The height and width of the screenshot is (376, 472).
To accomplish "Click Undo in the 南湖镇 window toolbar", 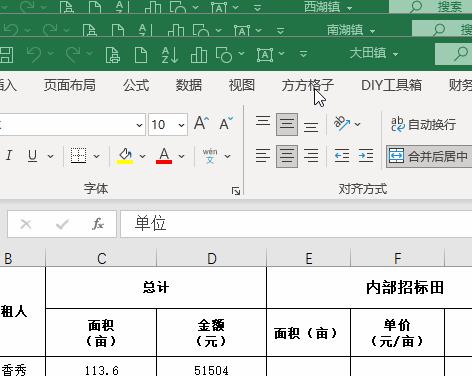I will [11, 30].
